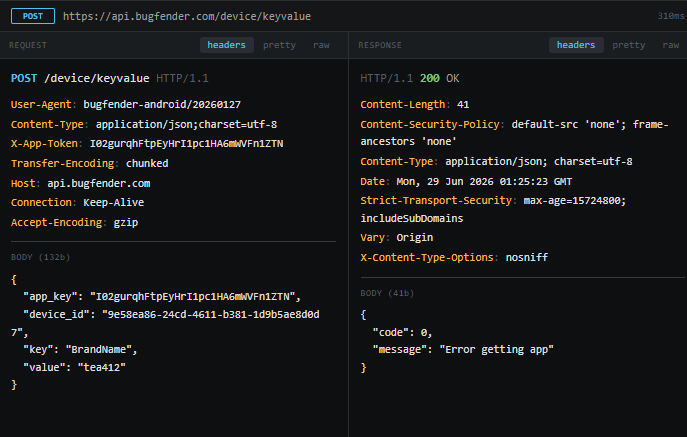This screenshot has width=687, height=437.
Task: Select the request URL https://api.bugfender.com/device/keyvalue
Action: tap(187, 17)
